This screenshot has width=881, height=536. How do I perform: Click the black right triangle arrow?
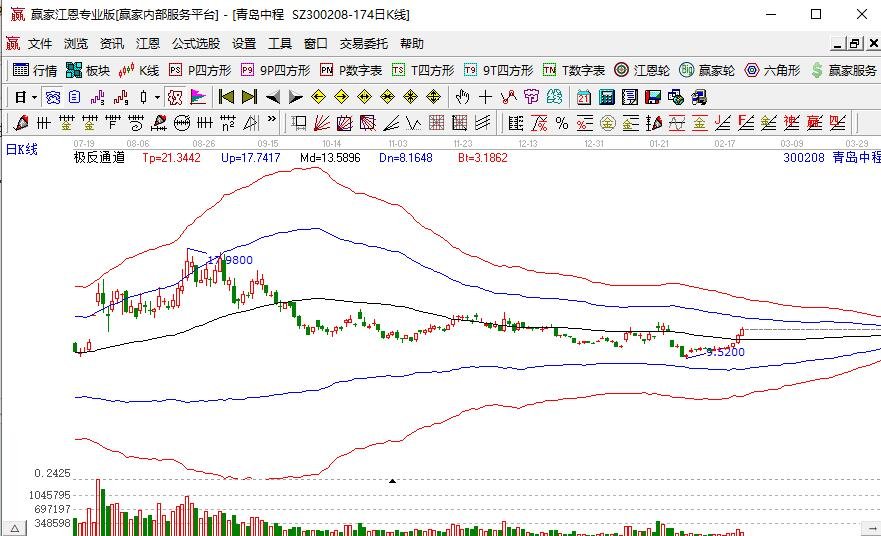(x=296, y=98)
